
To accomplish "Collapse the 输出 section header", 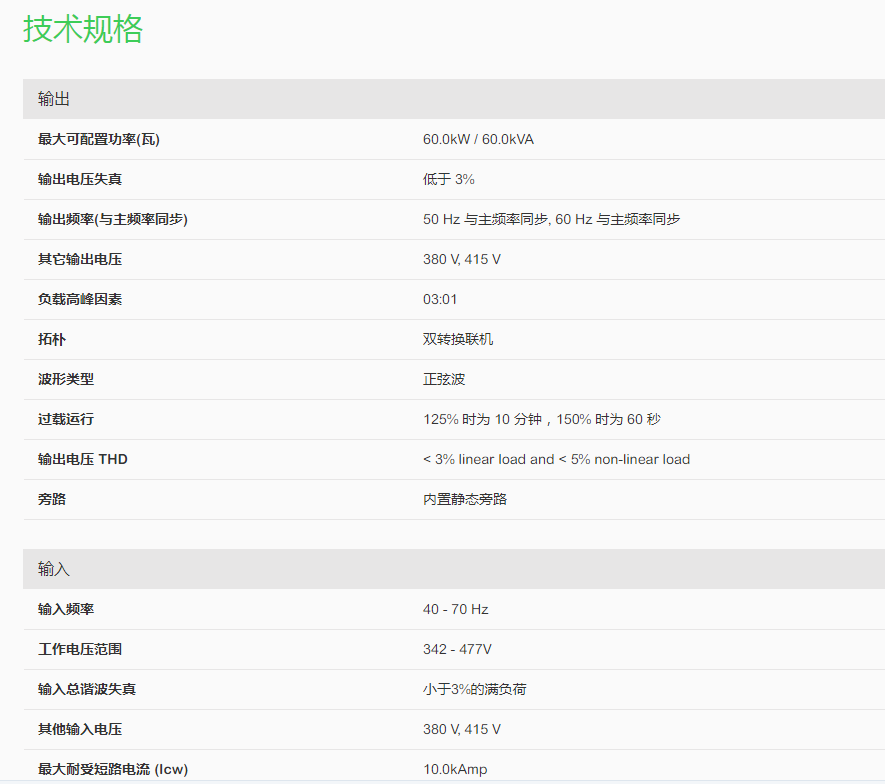I will point(54,99).
